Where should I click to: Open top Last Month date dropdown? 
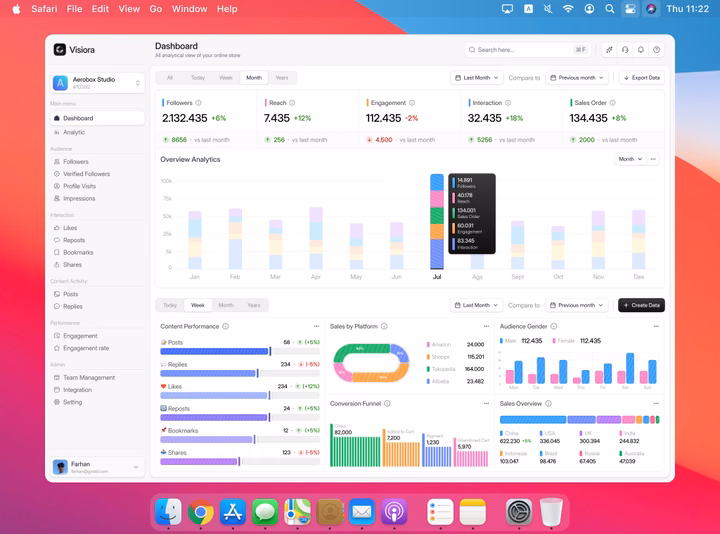pos(477,78)
